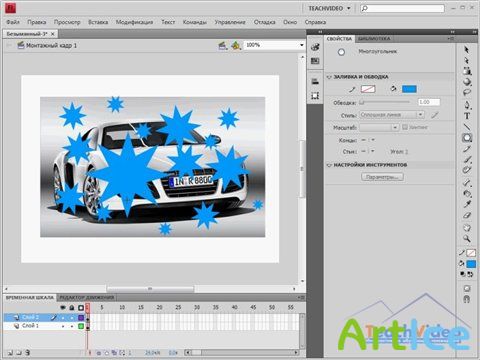
Task: Select the Hand tool
Action: coord(467,228)
